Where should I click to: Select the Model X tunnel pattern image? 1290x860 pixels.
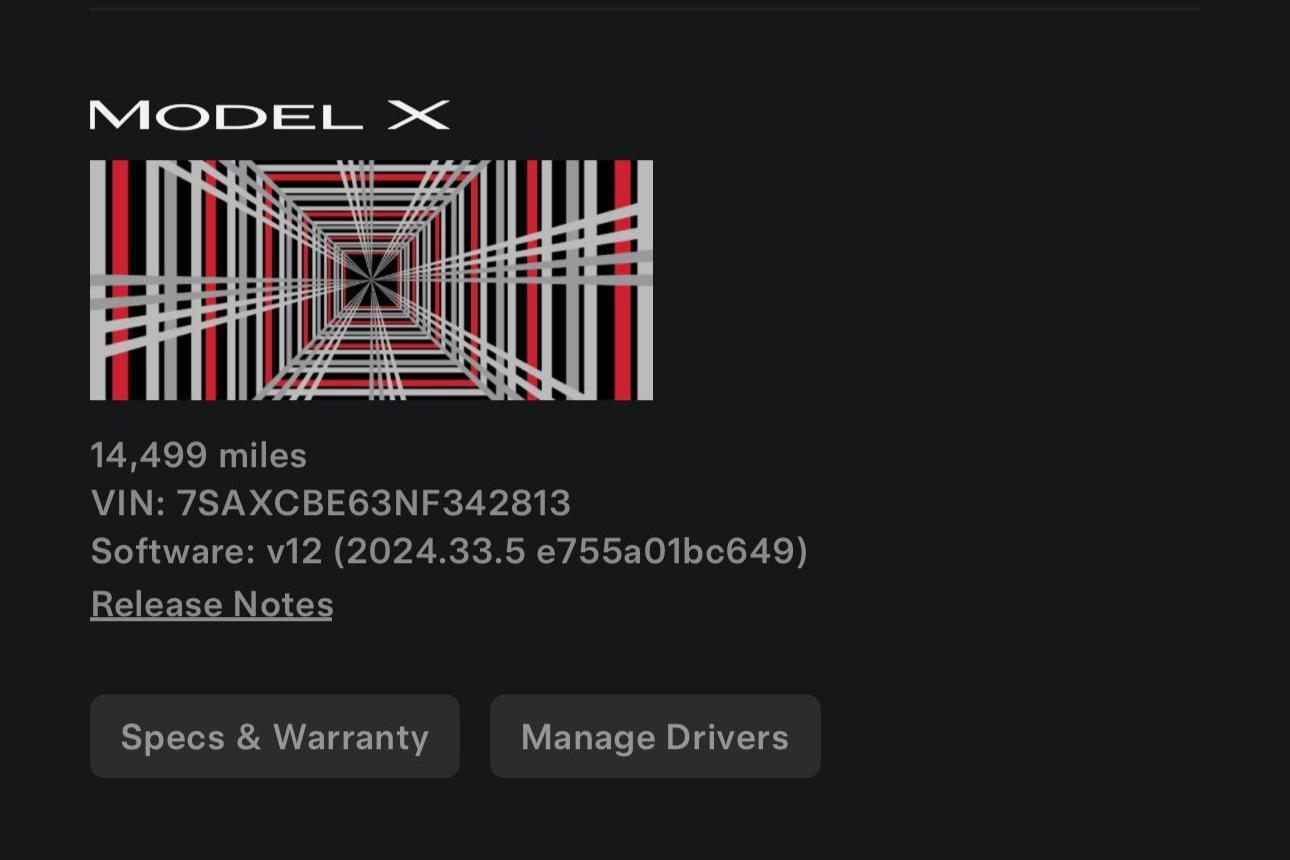coord(371,280)
